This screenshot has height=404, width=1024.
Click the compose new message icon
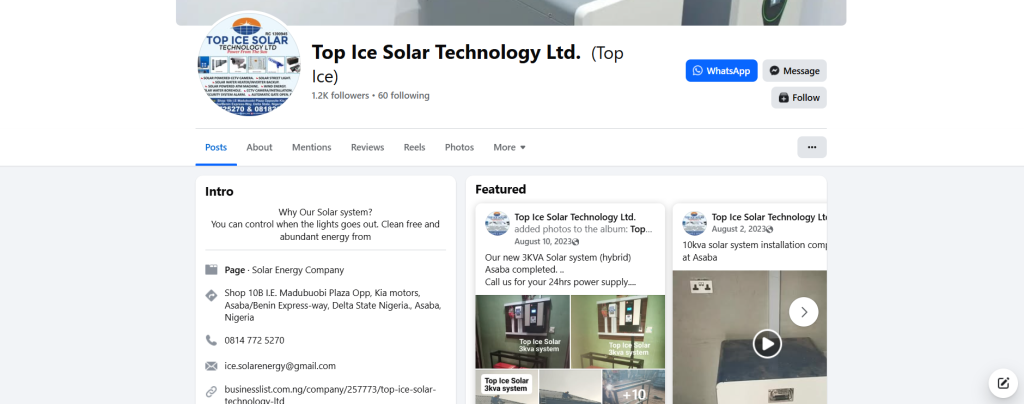click(1002, 383)
